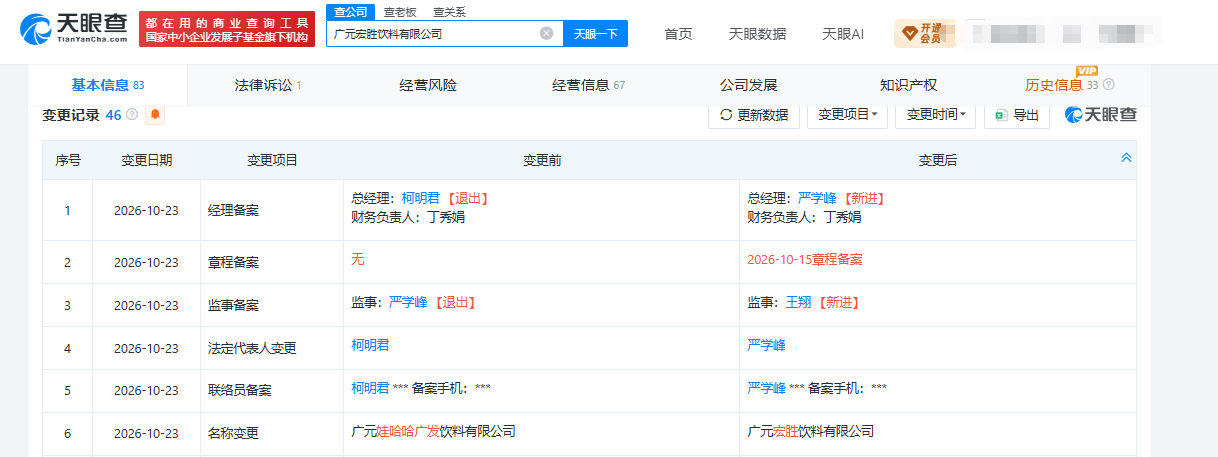Image resolution: width=1218 pixels, height=457 pixels.
Task: Open 柯明君 link in the 法定代表人变更 row
Action: tap(370, 345)
